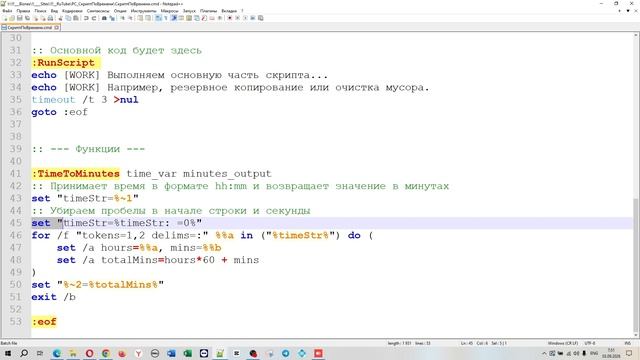Toggle INS insert mode in status bar

click(x=627, y=343)
